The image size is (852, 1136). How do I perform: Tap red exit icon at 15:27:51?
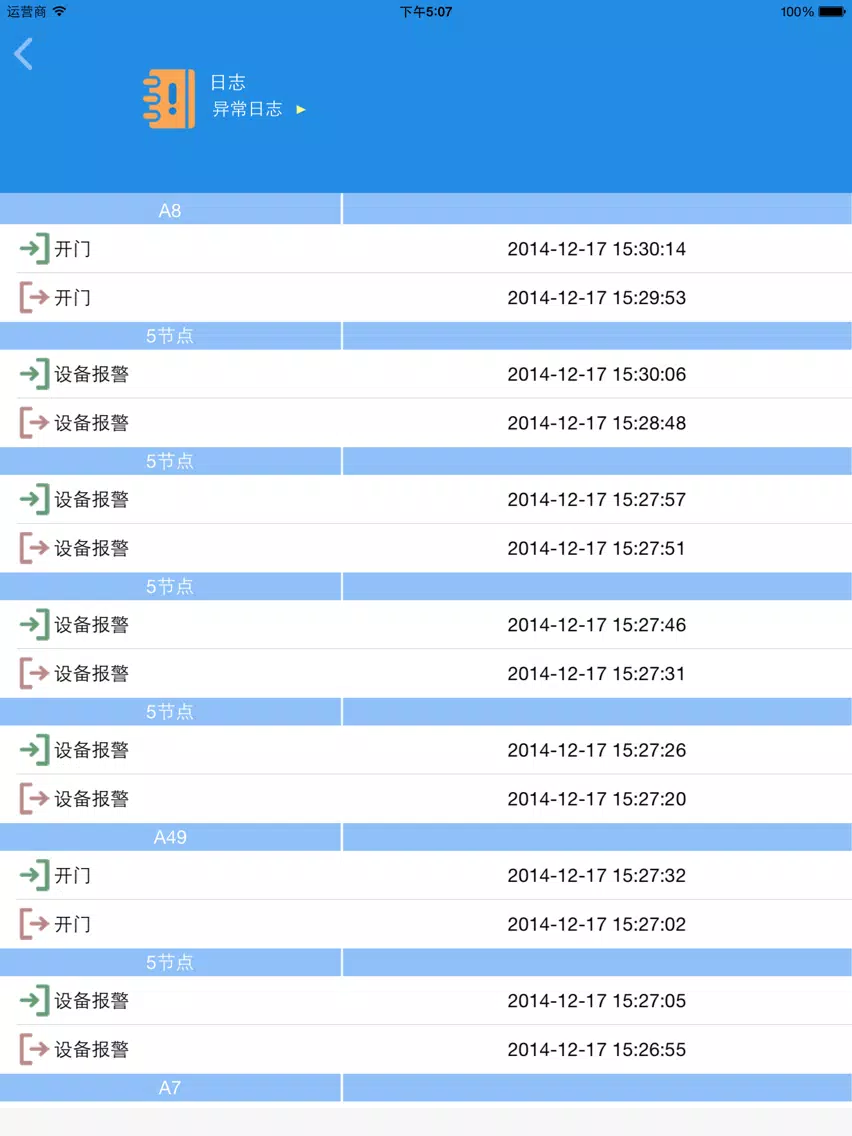click(34, 548)
